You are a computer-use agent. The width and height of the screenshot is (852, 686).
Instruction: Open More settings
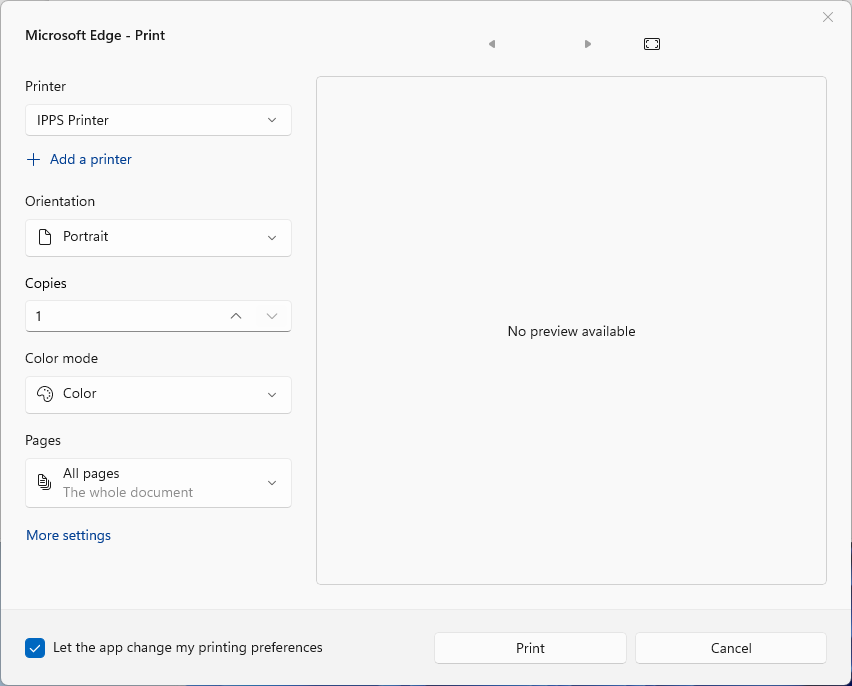tap(68, 535)
